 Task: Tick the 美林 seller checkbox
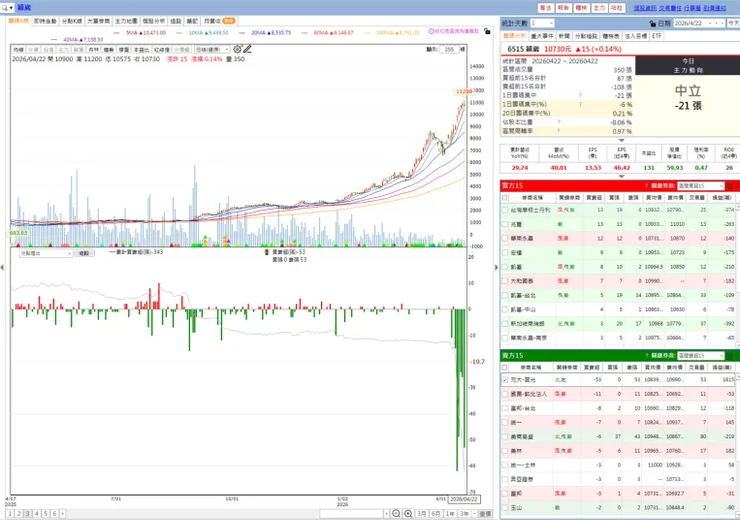pyautogui.click(x=505, y=451)
